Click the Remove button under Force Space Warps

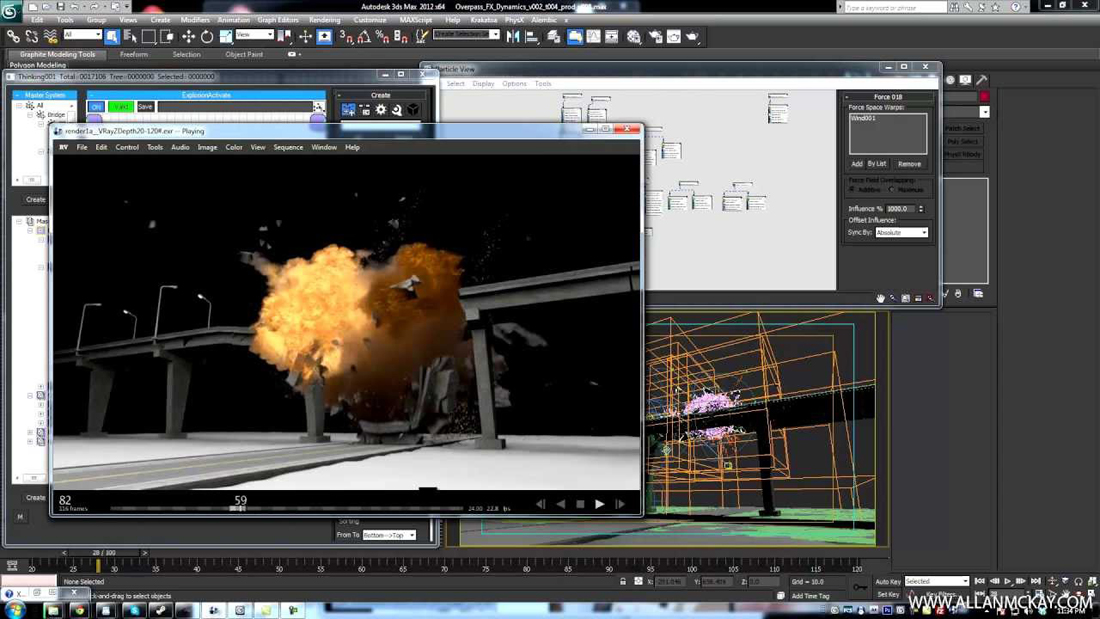coord(910,163)
